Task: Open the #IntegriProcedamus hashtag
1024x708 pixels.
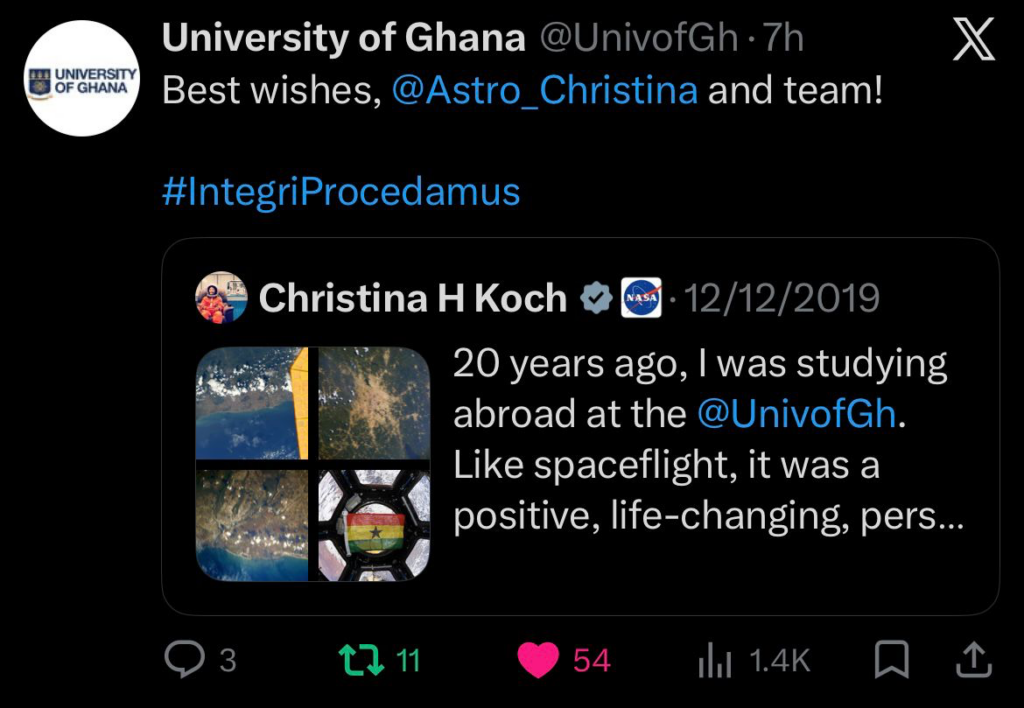Action: 340,191
